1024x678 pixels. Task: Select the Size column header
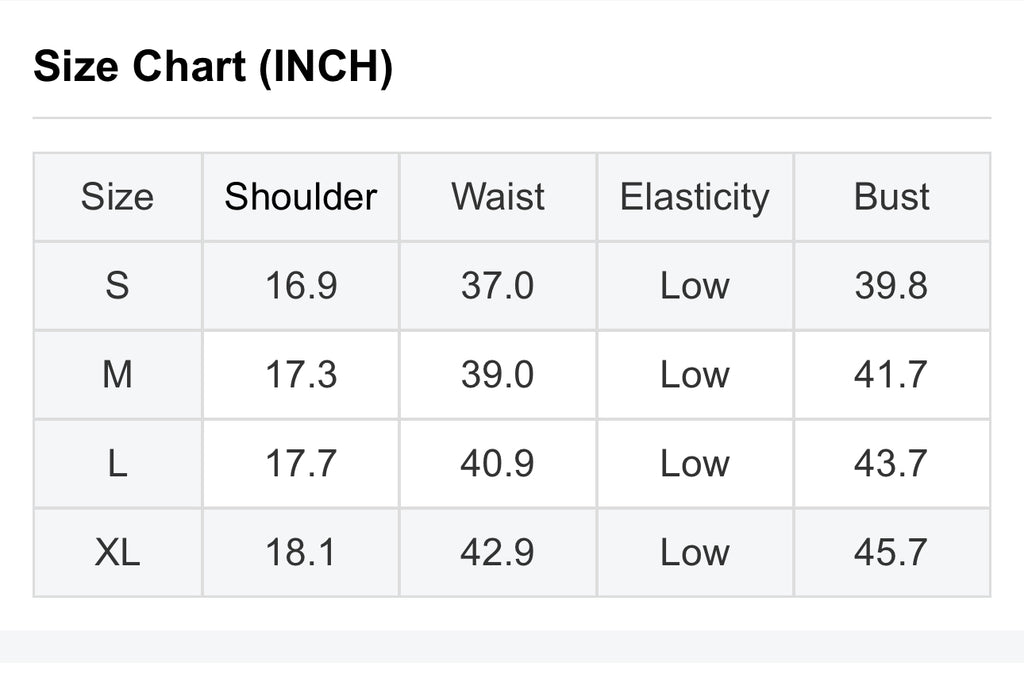(x=117, y=197)
